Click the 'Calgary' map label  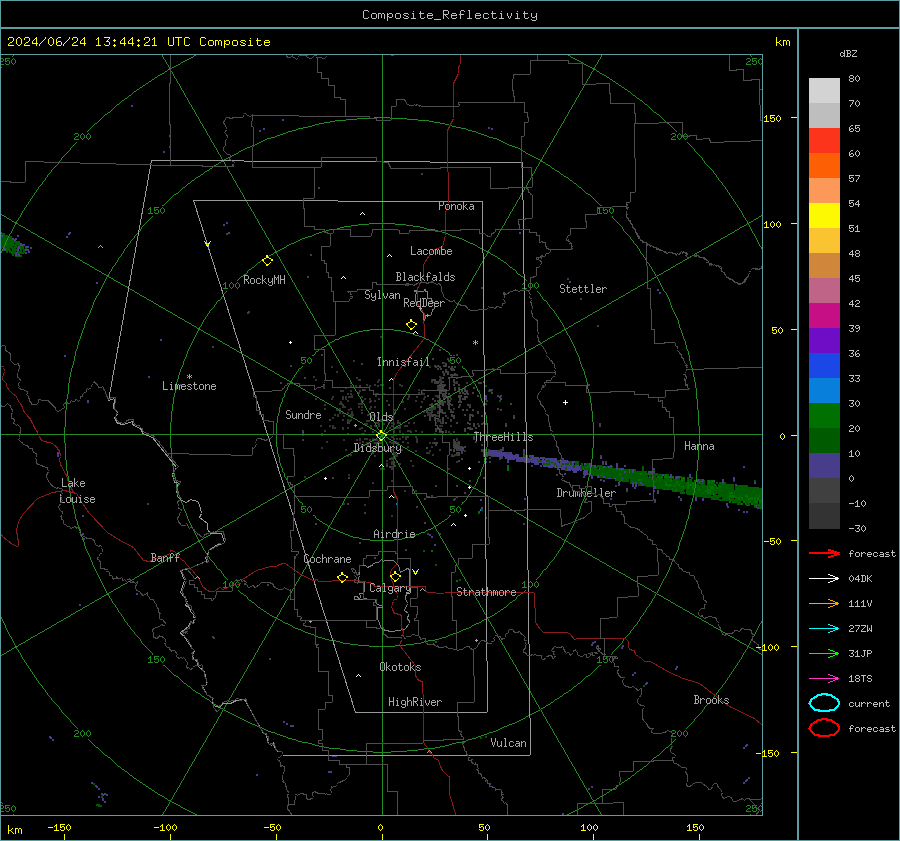click(390, 588)
